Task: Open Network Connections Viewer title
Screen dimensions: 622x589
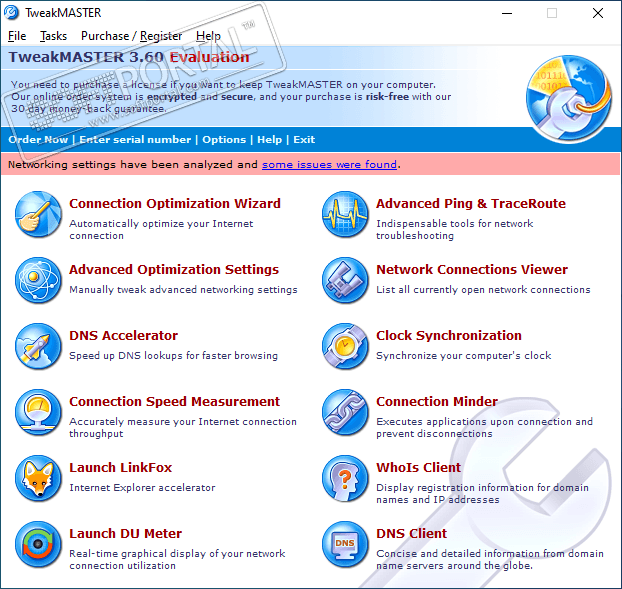Action: pyautogui.click(x=472, y=270)
